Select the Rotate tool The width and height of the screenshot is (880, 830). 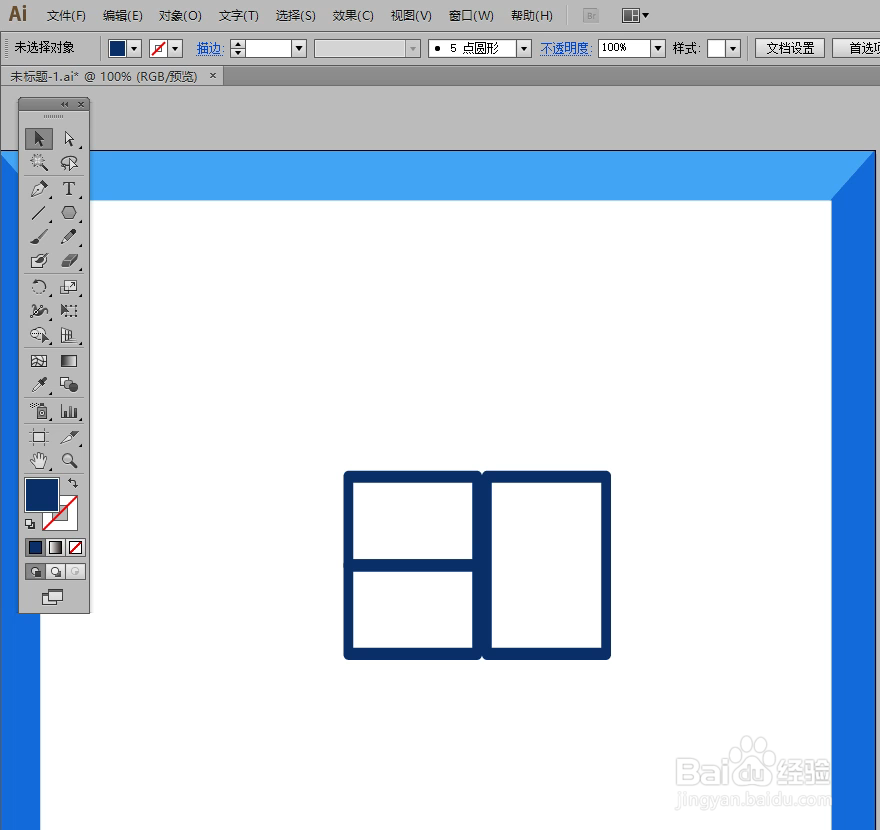(x=39, y=287)
